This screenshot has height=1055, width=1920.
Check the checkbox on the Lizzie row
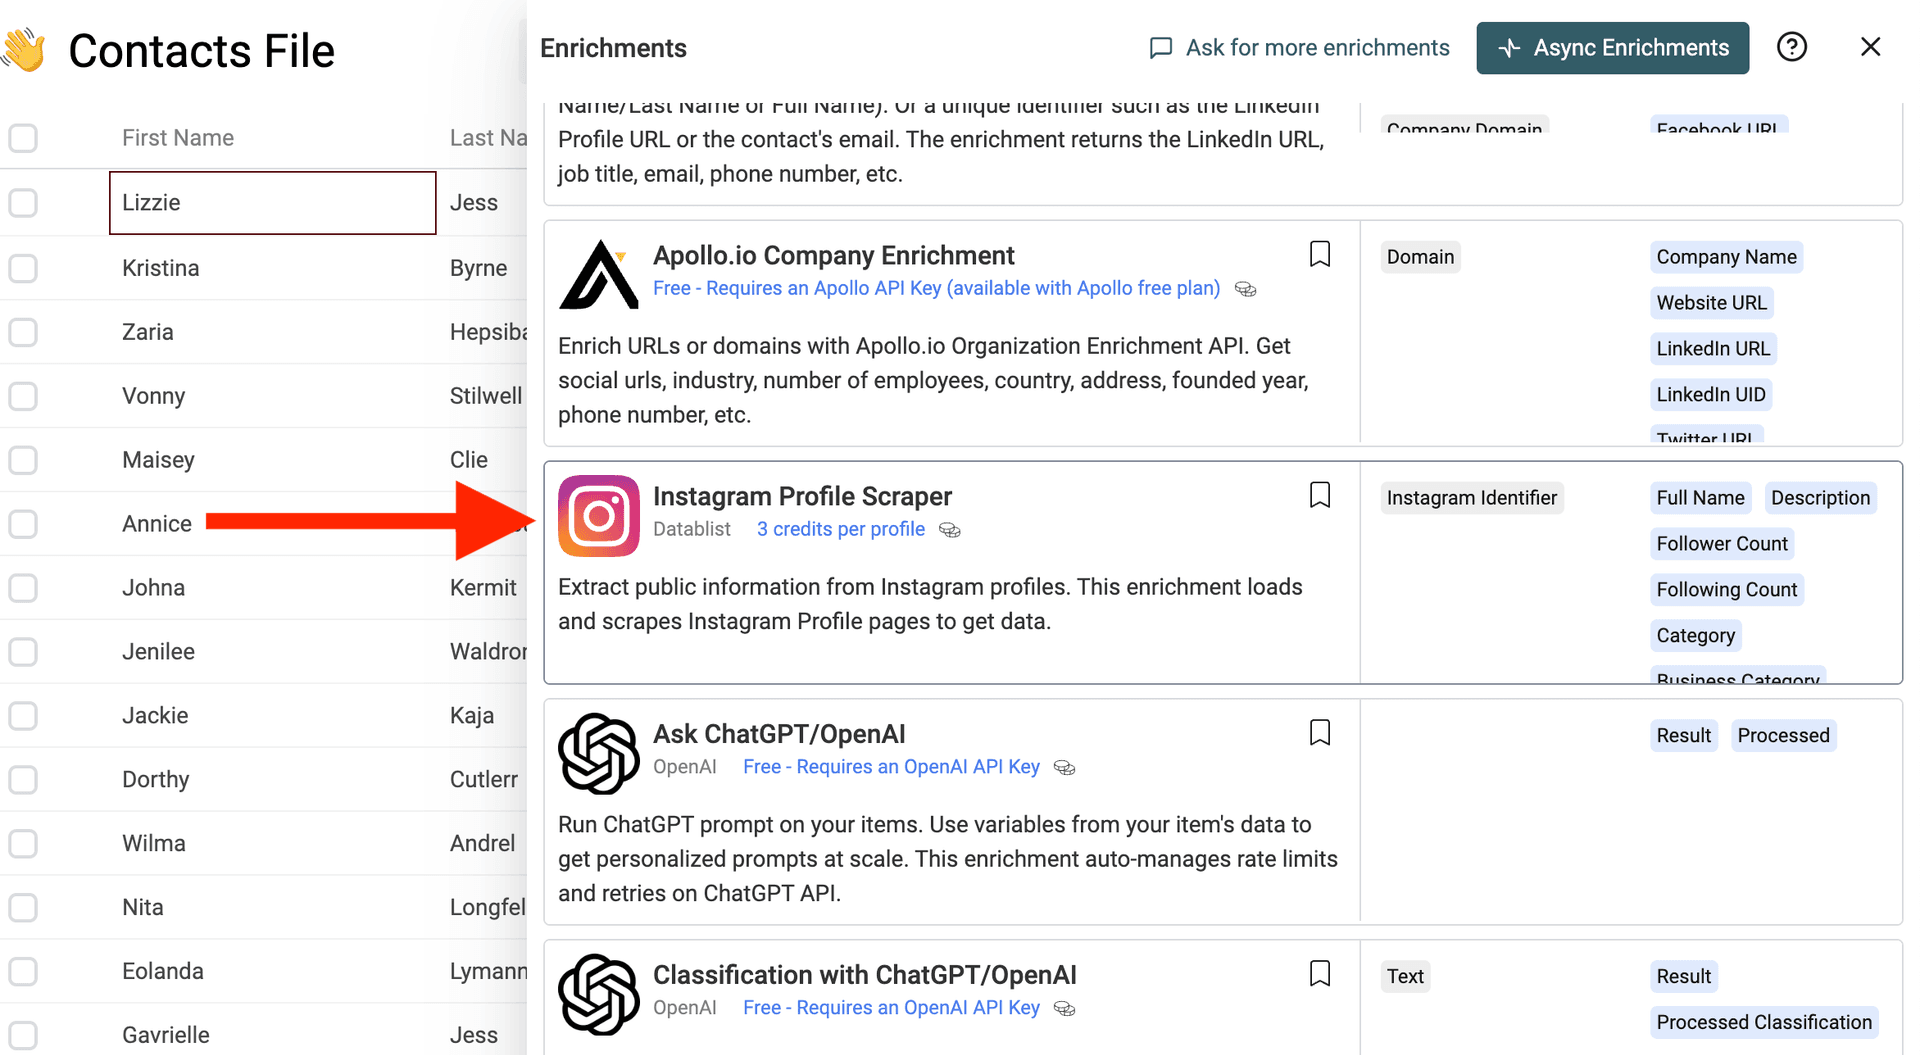pyautogui.click(x=22, y=202)
